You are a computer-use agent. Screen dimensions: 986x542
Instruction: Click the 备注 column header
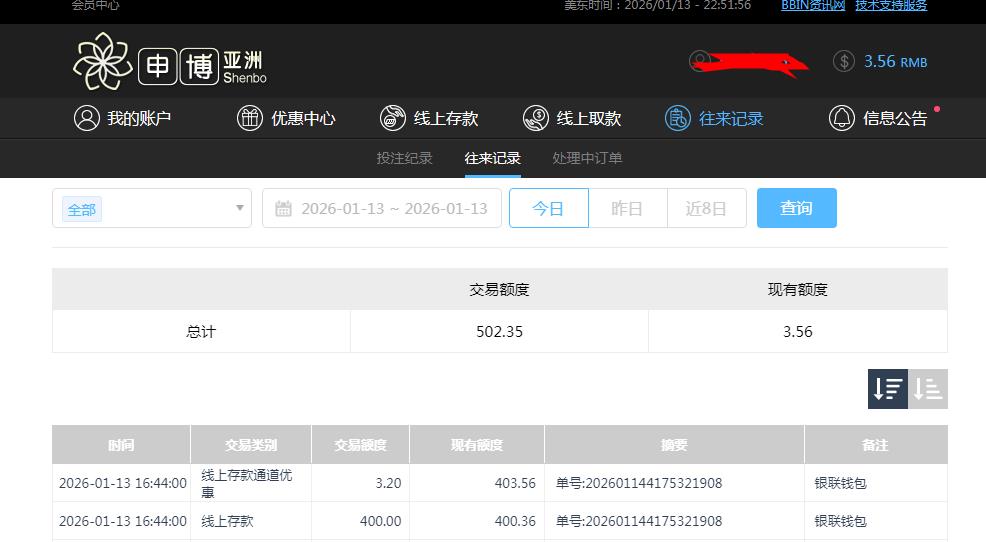[876, 445]
